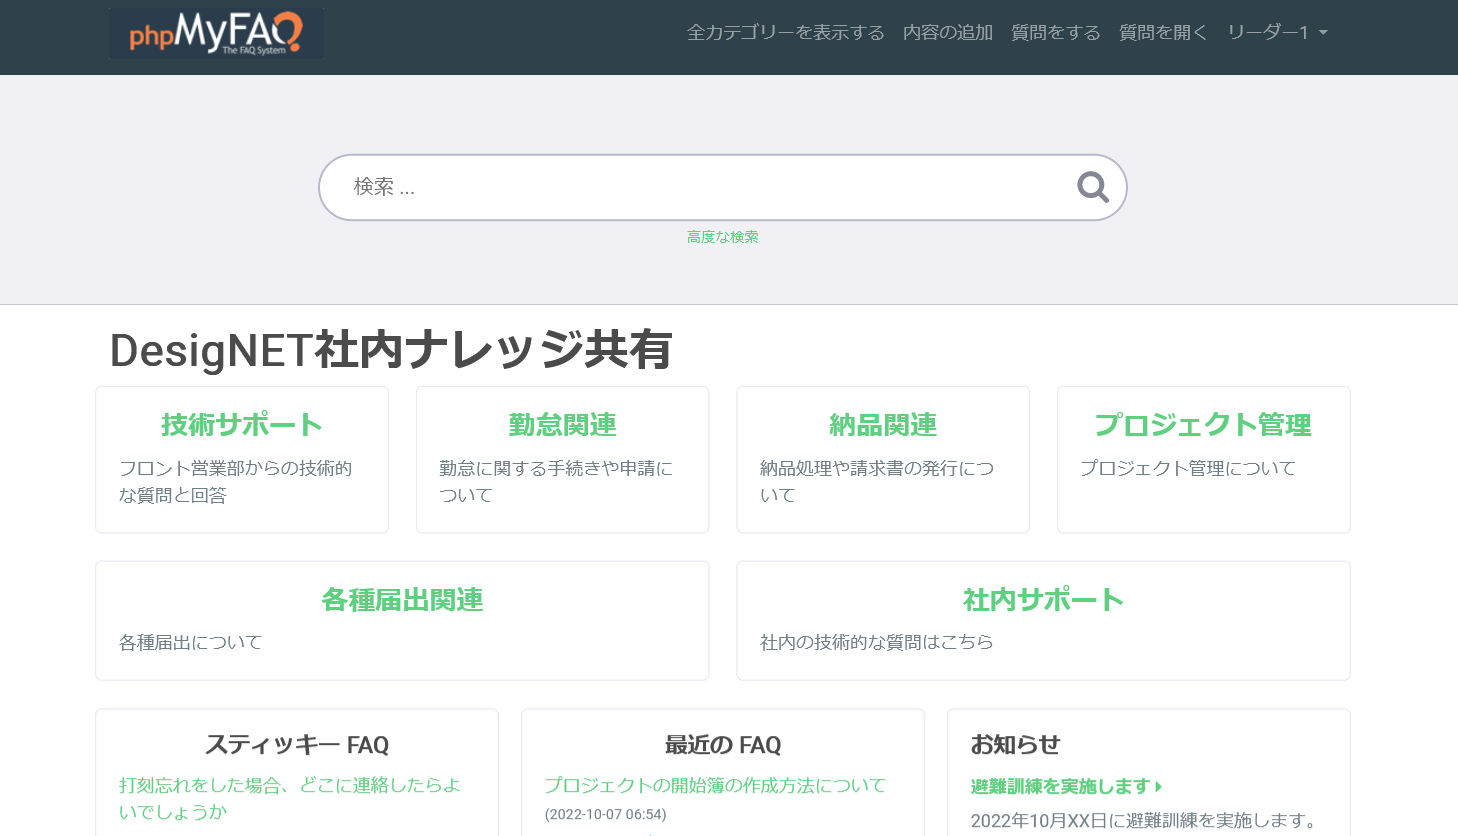Open the 高度な検索 link below the search bar
Viewport: 1458px width, 836px height.
(x=722, y=237)
